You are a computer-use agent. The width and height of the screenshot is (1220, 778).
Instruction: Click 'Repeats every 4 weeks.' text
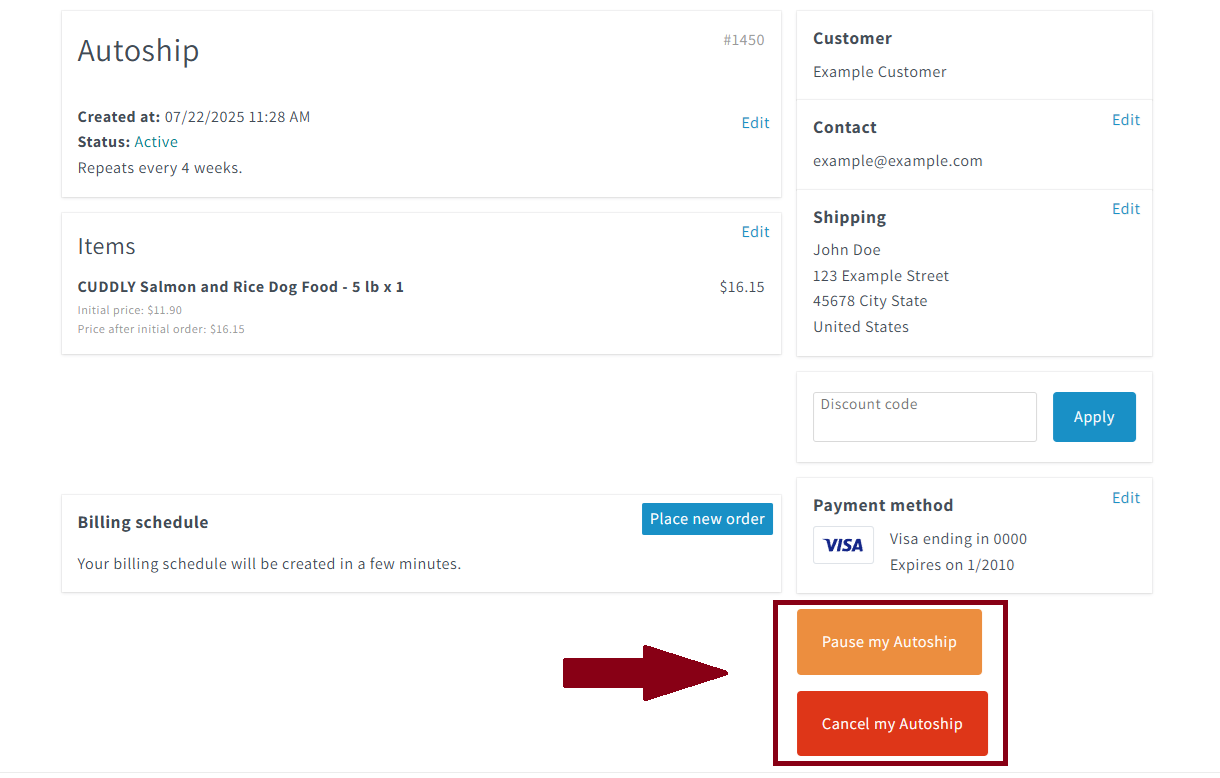click(x=160, y=168)
